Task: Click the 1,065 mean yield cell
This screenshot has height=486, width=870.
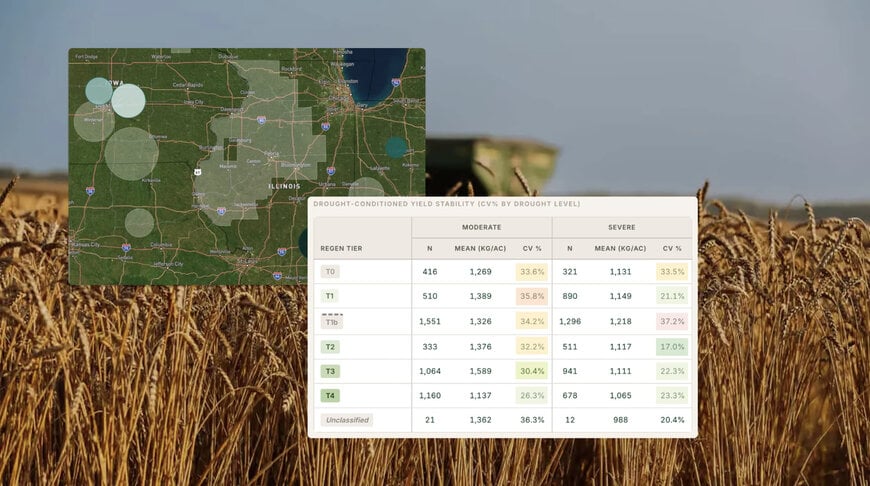Action: pyautogui.click(x=620, y=396)
